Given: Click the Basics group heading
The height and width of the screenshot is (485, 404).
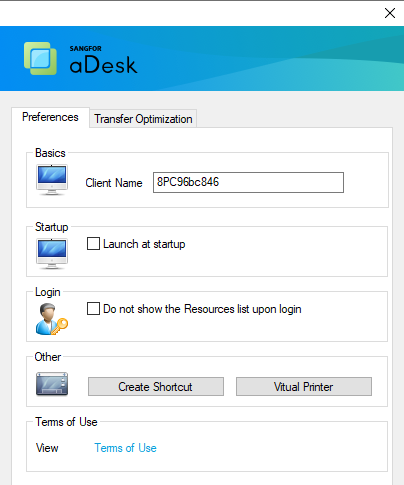Looking at the screenshot, I should coord(50,153).
